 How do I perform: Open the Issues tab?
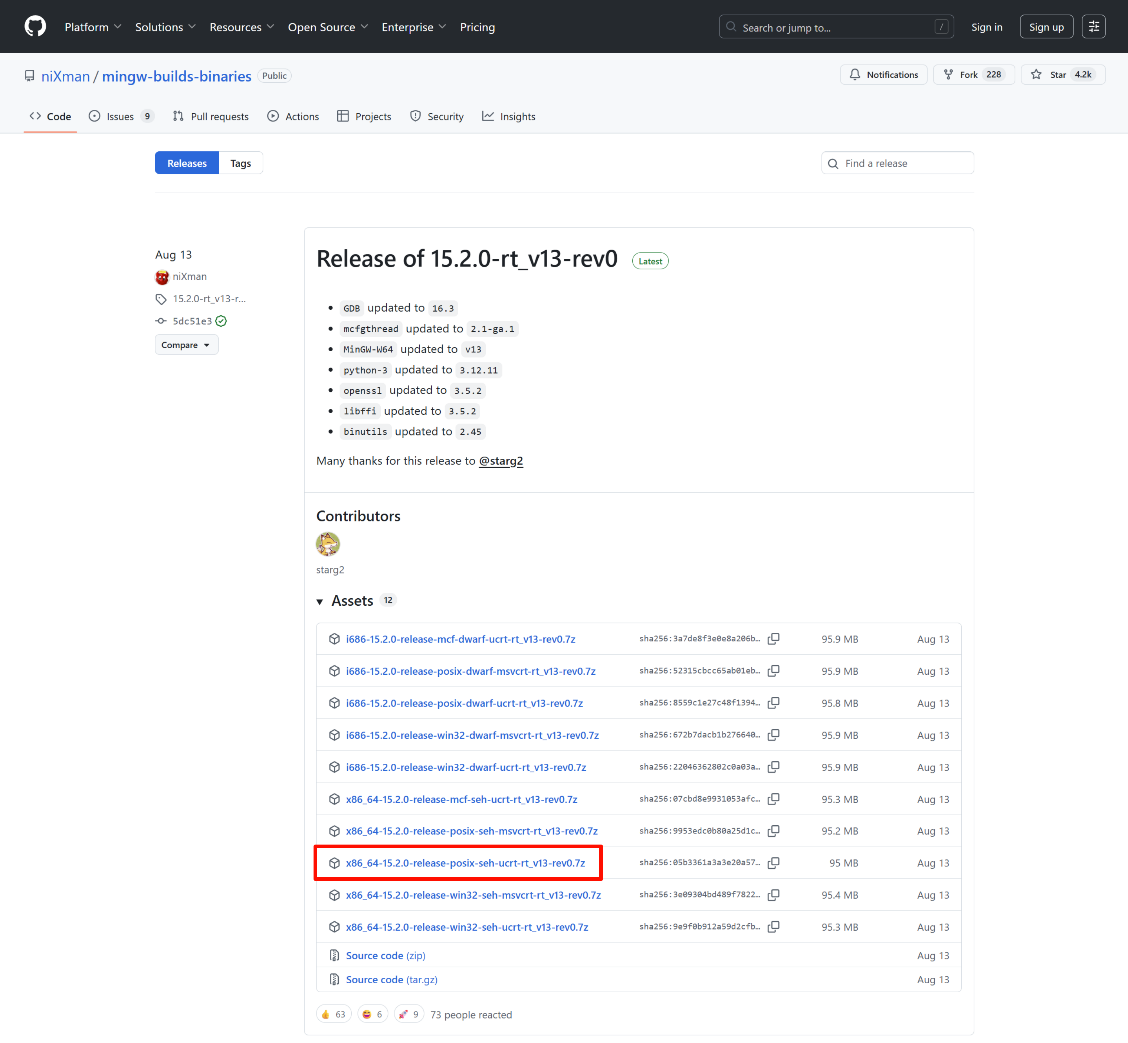point(121,117)
